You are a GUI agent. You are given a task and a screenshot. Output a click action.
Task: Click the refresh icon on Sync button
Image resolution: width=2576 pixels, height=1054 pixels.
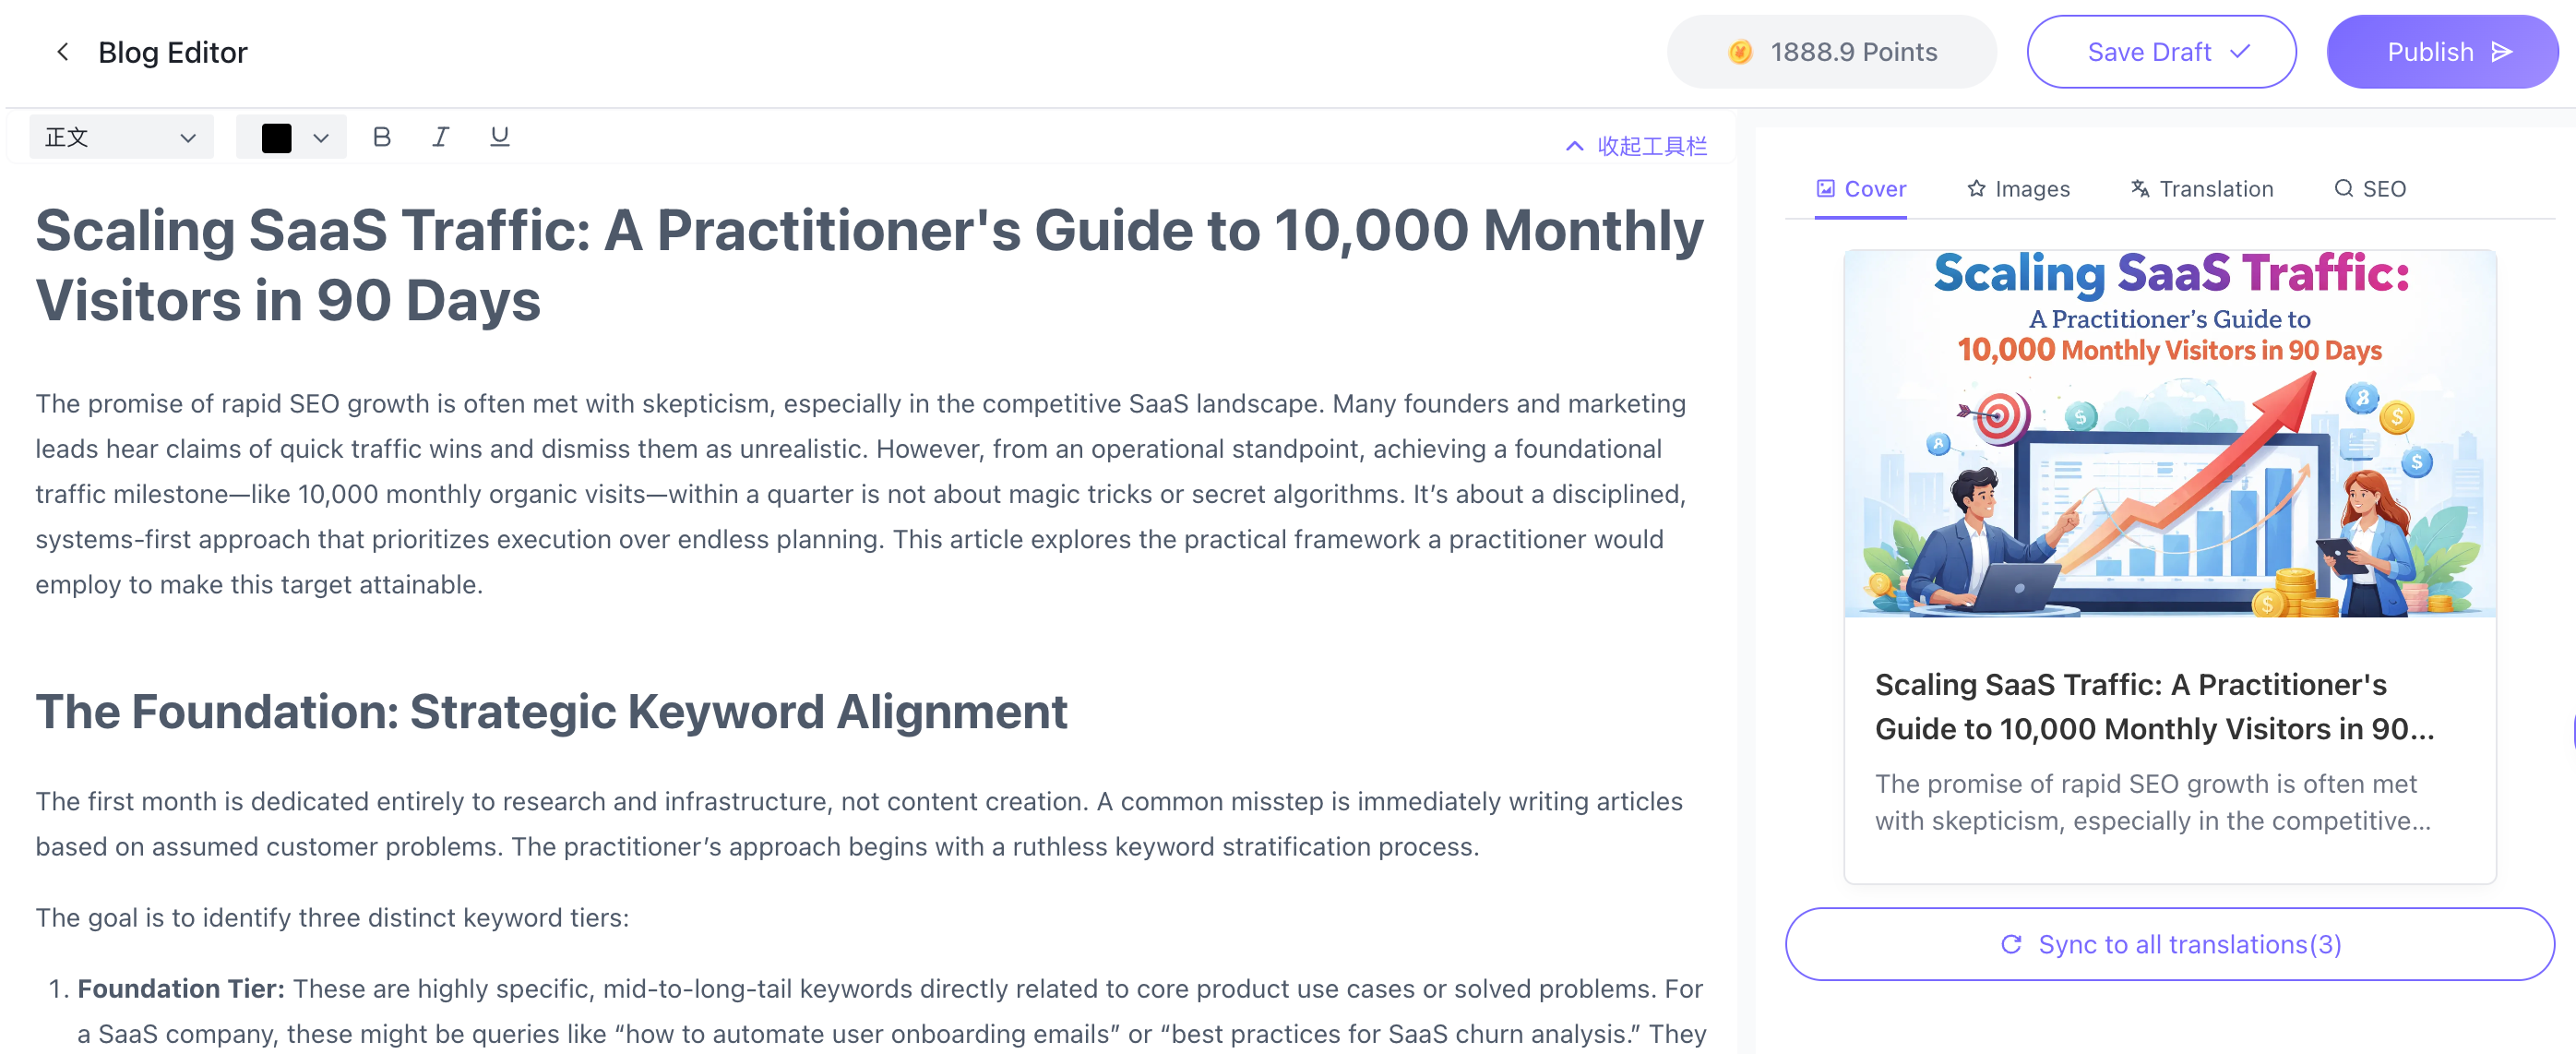coord(2011,944)
